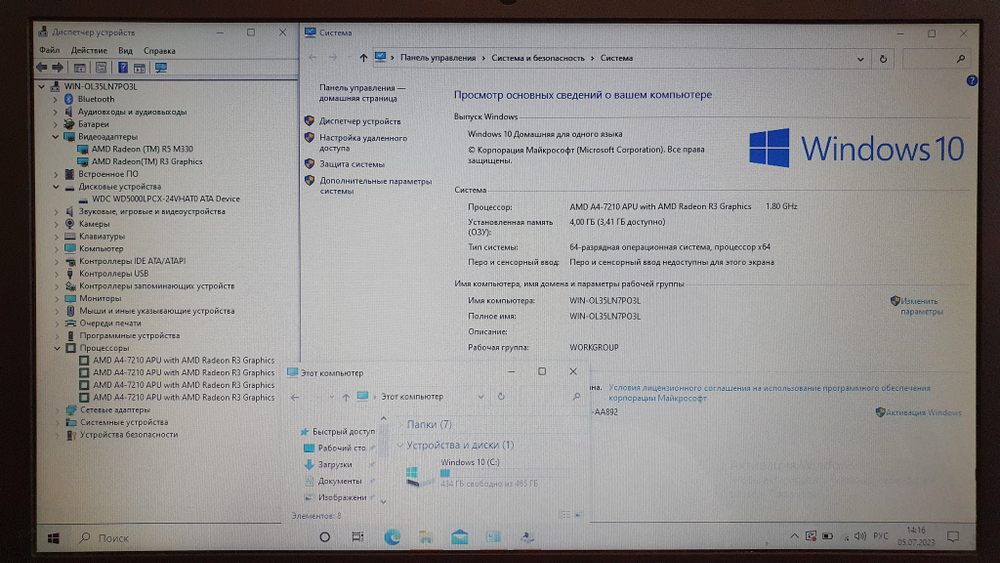Click Панель управления breadcrumb
This screenshot has height=563, width=1000.
click(x=438, y=58)
